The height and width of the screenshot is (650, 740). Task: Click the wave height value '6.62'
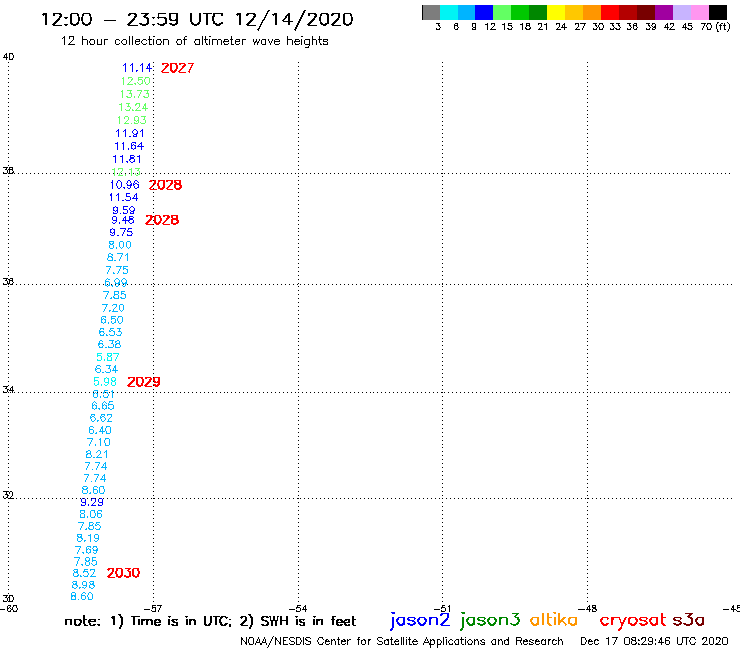pyautogui.click(x=101, y=418)
